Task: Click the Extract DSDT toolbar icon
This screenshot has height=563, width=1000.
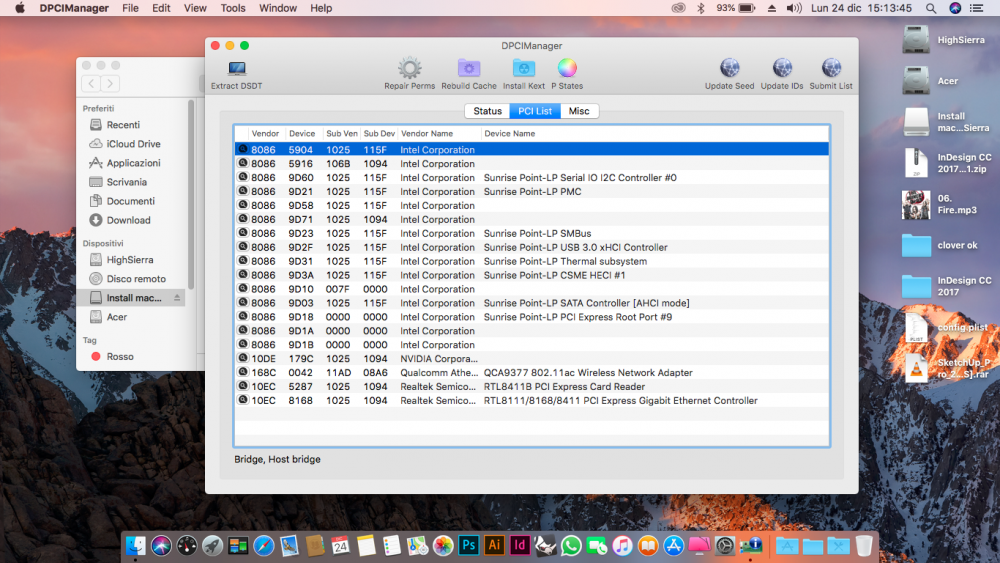Action: click(x=237, y=68)
